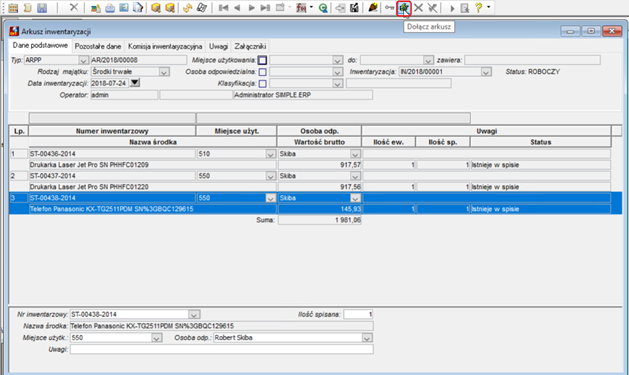629x375 pixels.
Task: Click the Ilość ew. column header
Action: click(x=388, y=142)
